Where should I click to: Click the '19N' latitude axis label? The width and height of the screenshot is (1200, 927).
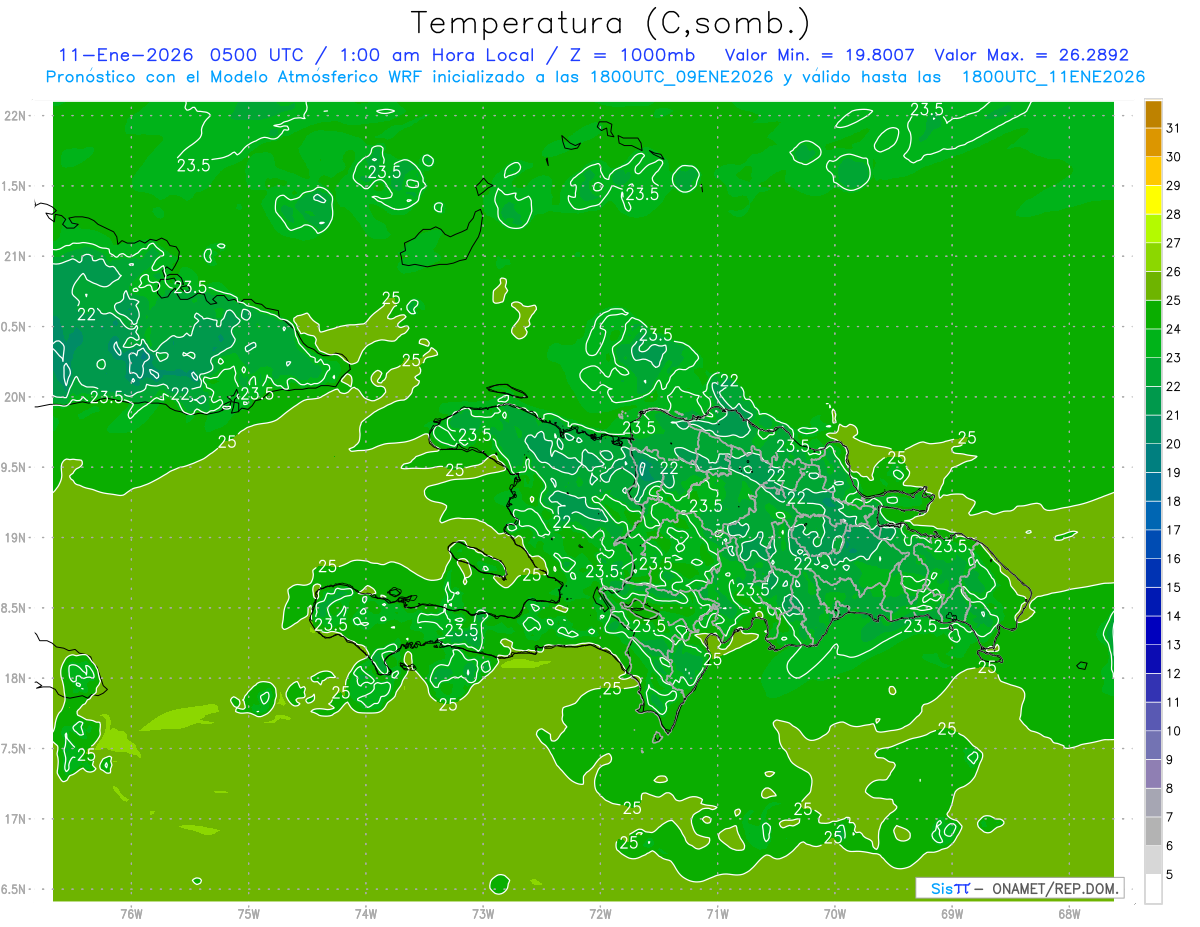17,538
